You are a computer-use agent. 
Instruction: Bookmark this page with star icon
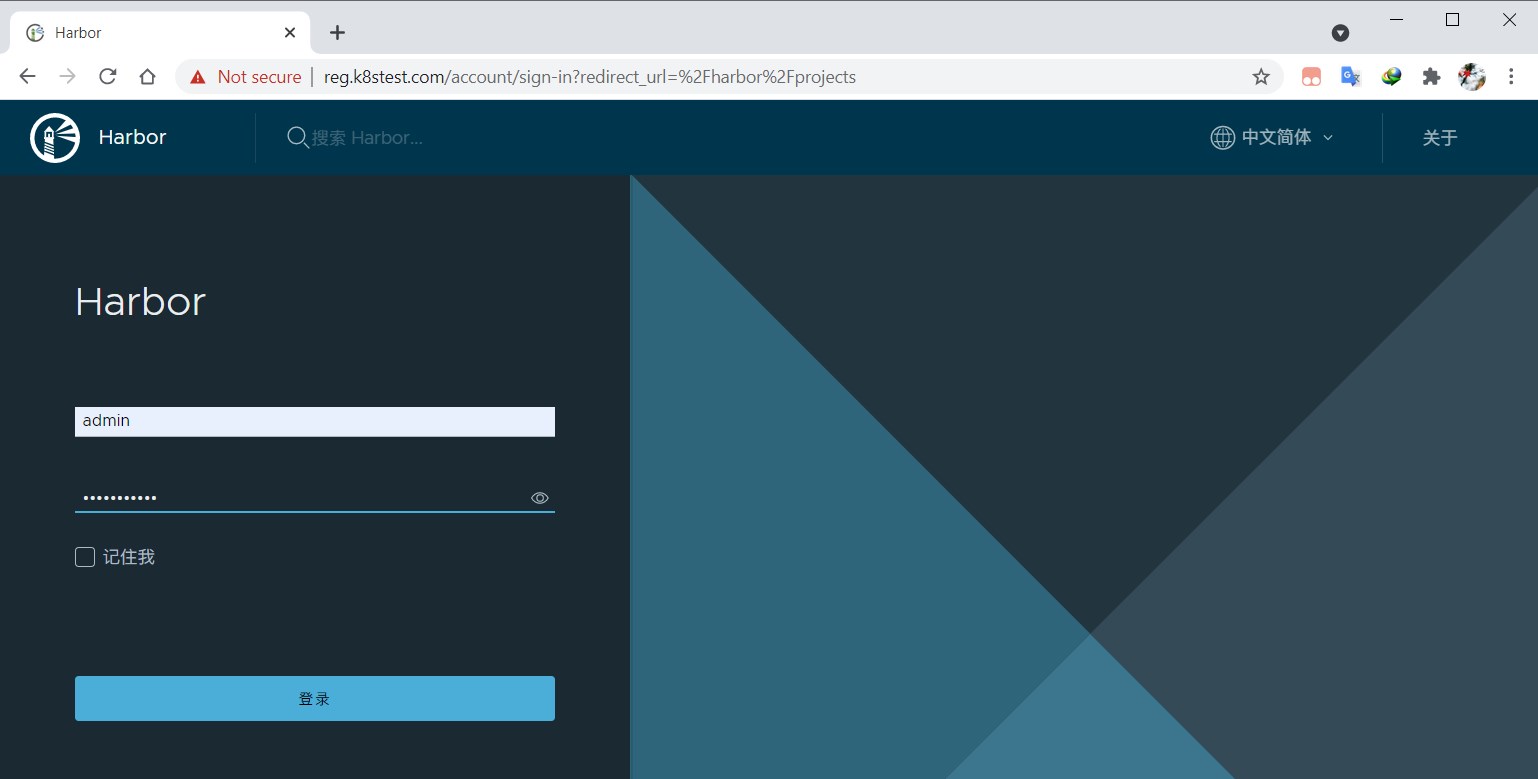1261,77
